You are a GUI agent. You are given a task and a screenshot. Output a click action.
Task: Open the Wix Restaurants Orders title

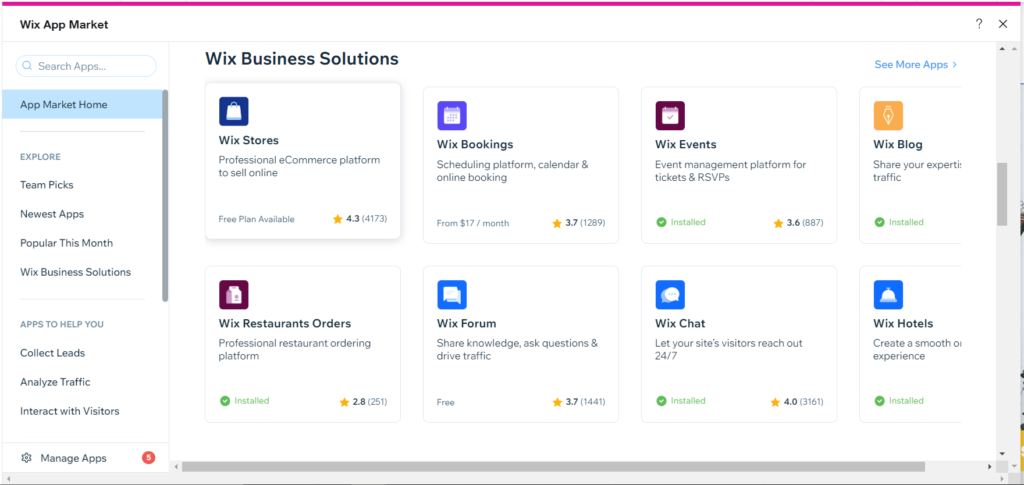click(x=285, y=323)
